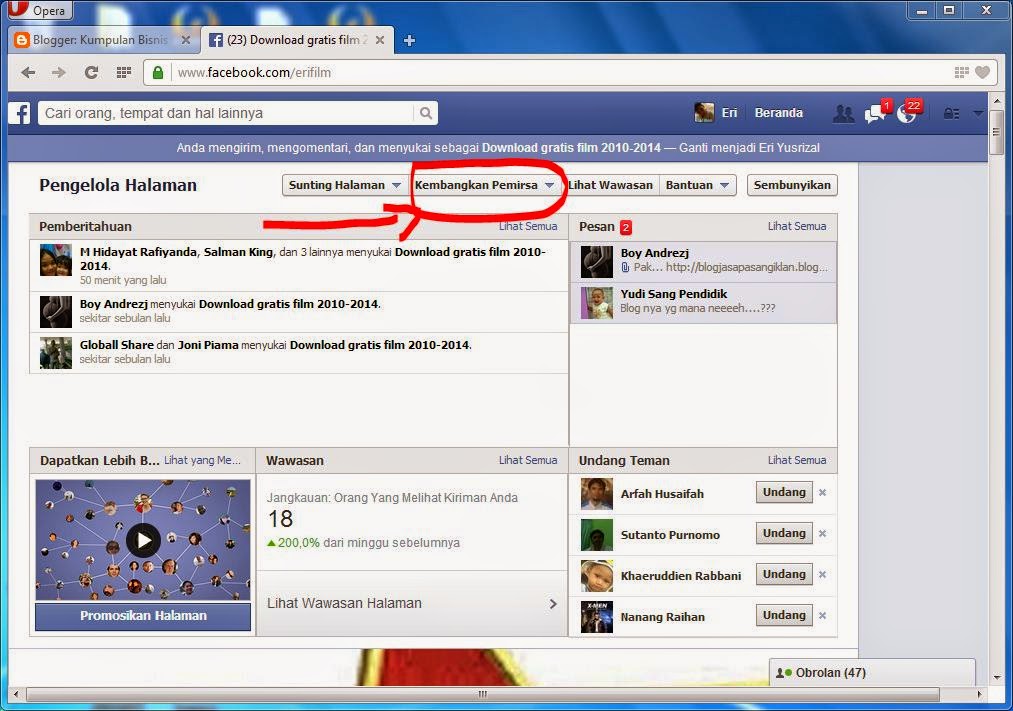Viewport: 1013px width, 711px height.
Task: Click Beranda in the top bar
Action: point(778,113)
